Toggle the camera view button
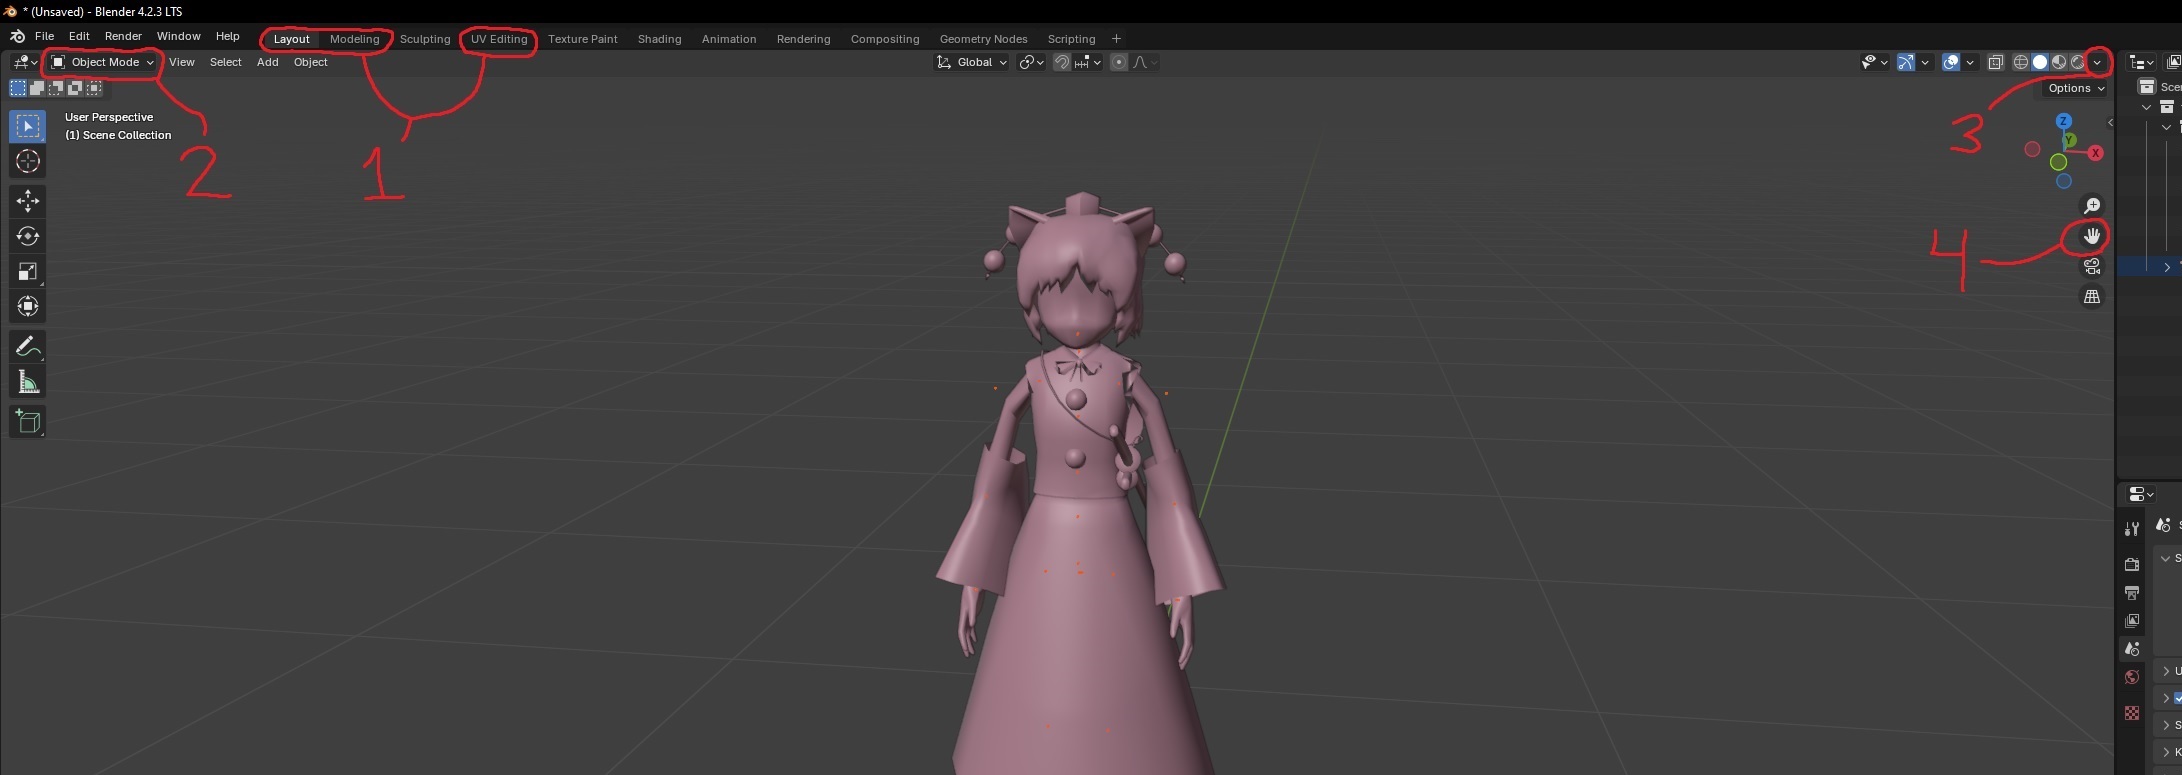This screenshot has height=775, width=2182. (x=2091, y=266)
